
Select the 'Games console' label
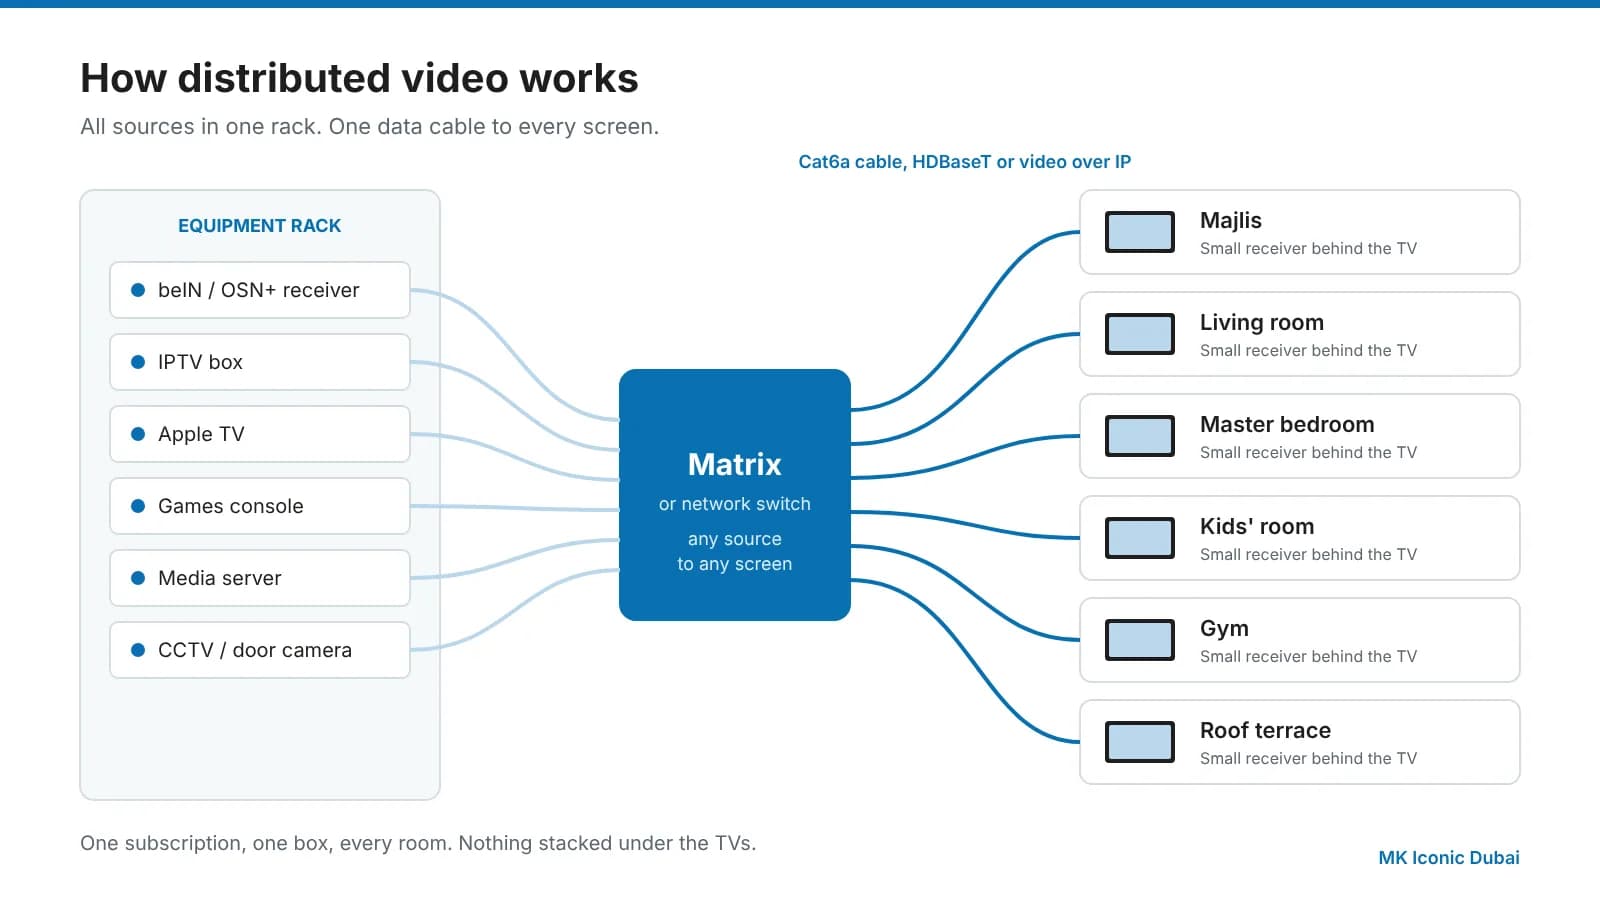coord(230,506)
